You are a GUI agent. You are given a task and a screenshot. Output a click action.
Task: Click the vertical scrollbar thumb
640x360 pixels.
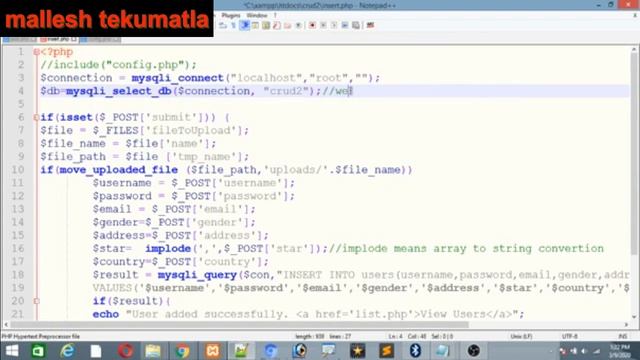coord(634,153)
